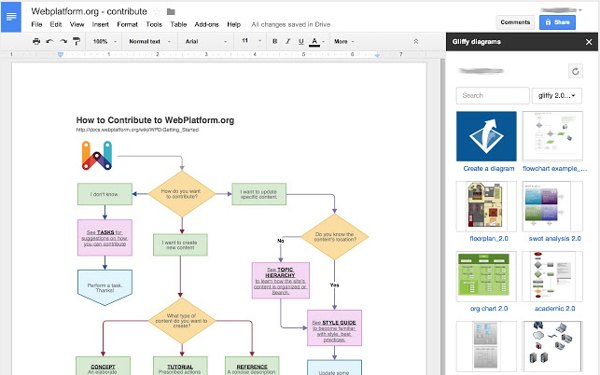
Task: Expand the More toolbar options
Action: click(x=344, y=41)
